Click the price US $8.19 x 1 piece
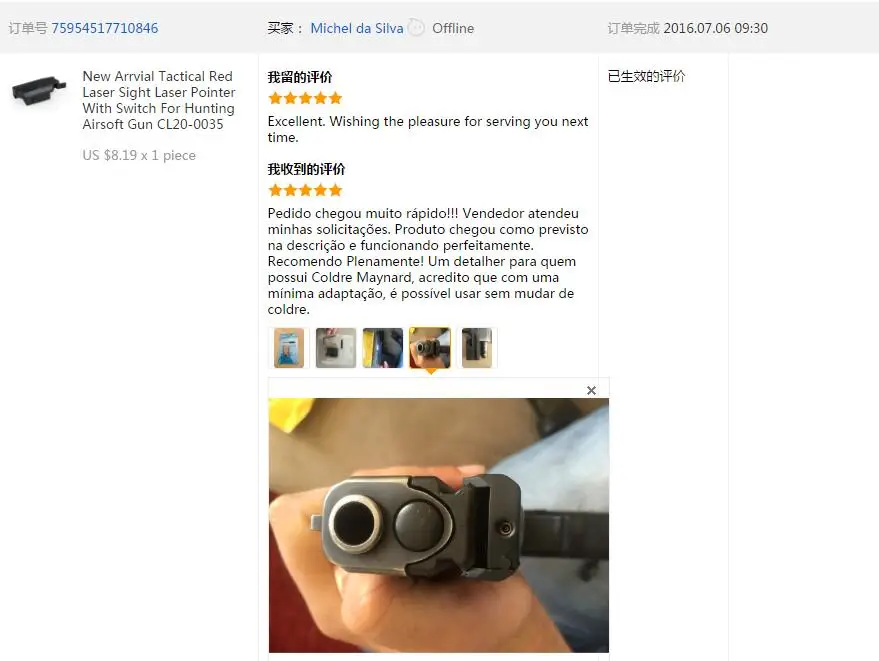The height and width of the screenshot is (661, 879). pos(139,155)
